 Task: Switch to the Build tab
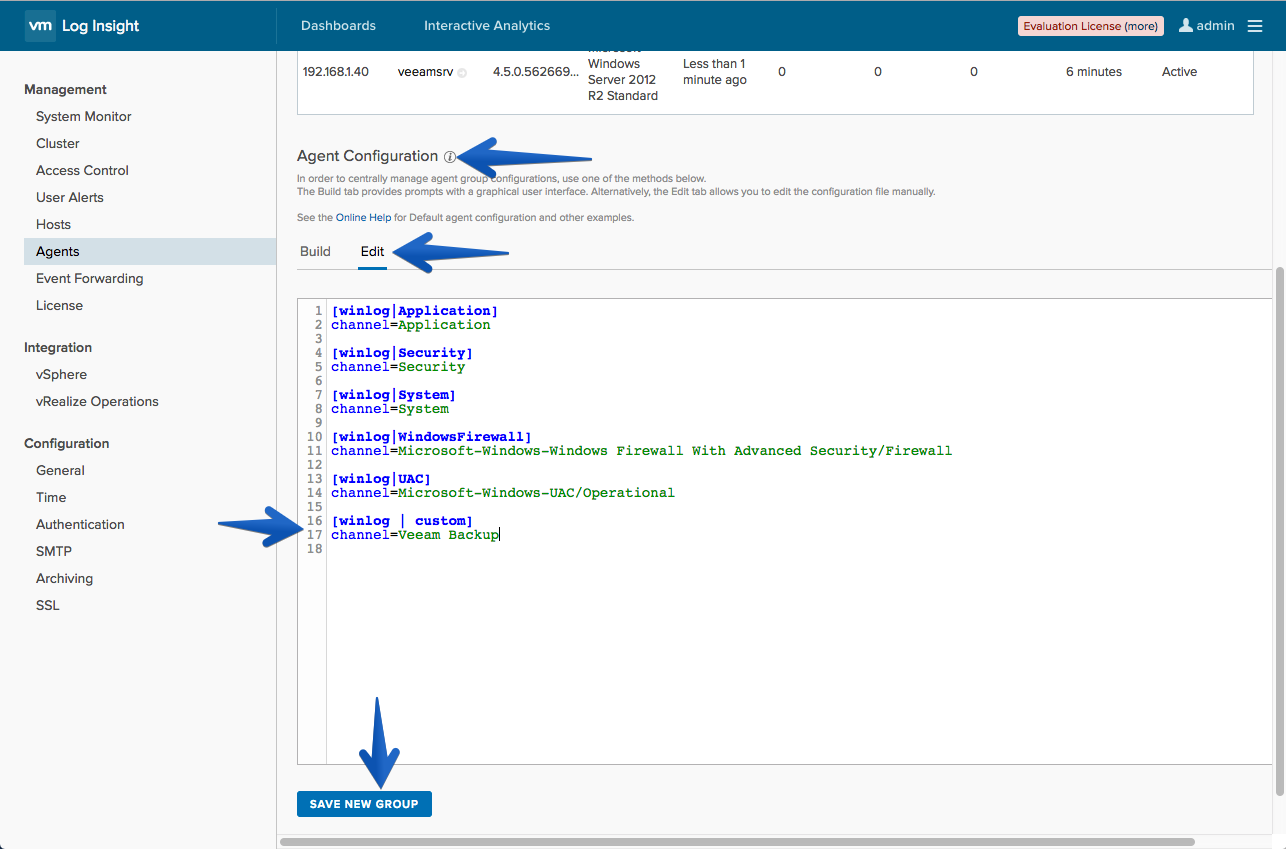click(315, 251)
